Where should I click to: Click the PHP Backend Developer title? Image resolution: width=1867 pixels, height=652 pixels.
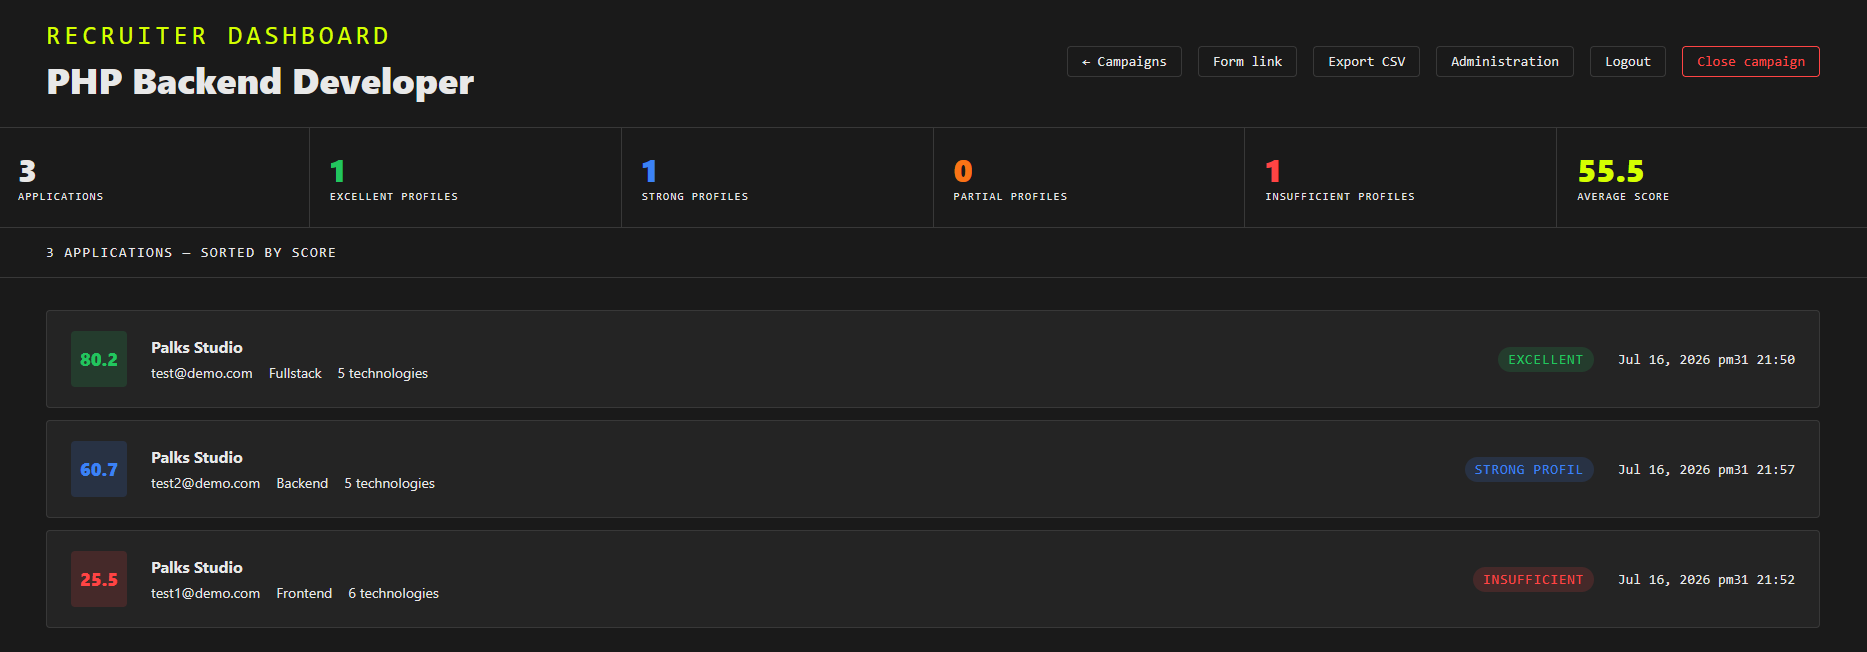pos(260,82)
